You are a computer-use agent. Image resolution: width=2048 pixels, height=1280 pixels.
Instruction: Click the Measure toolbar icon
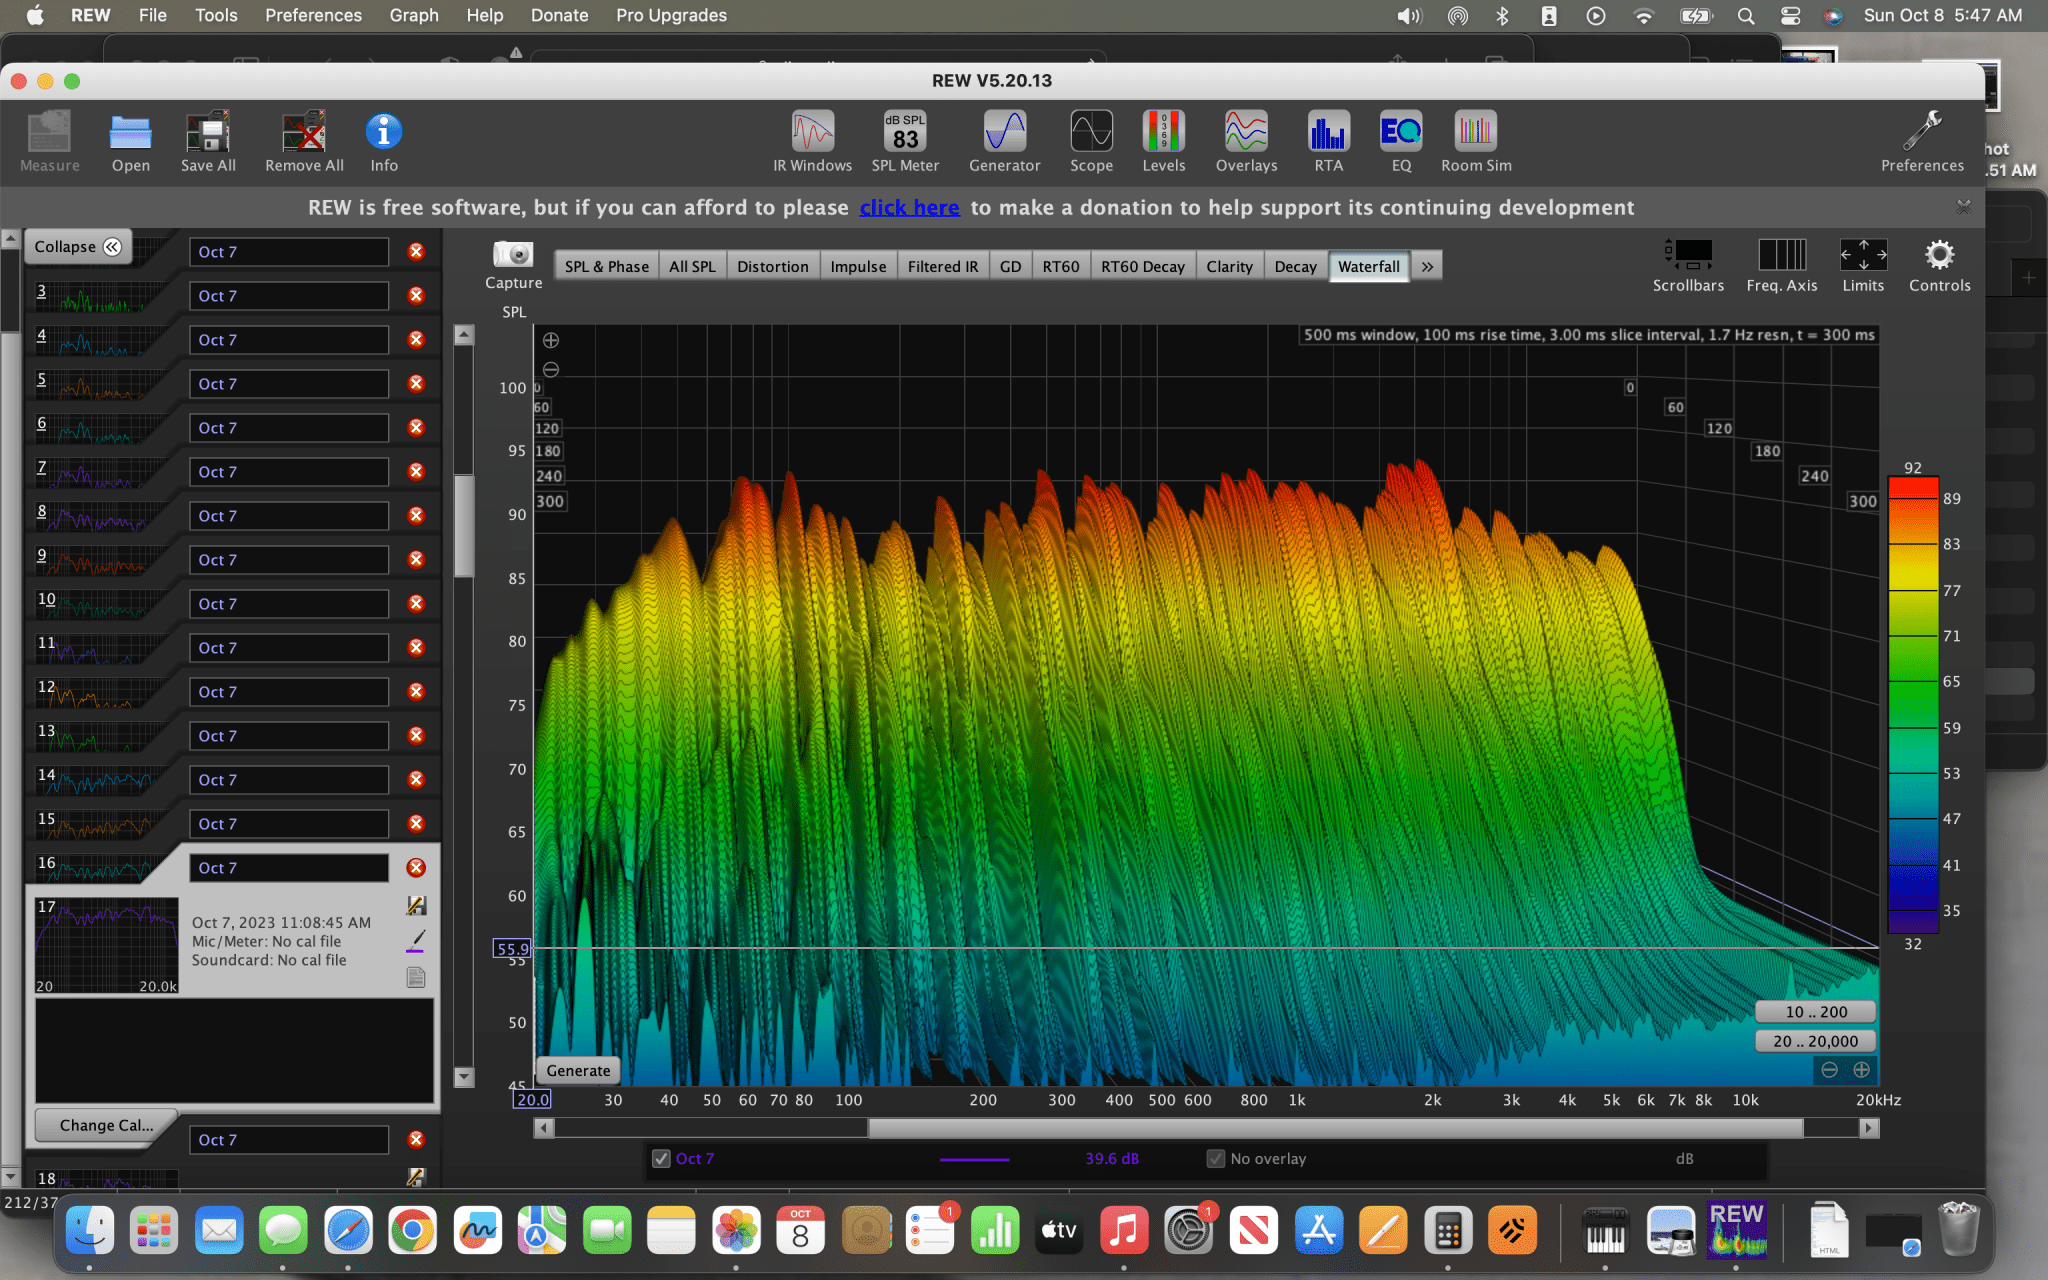click(x=49, y=141)
